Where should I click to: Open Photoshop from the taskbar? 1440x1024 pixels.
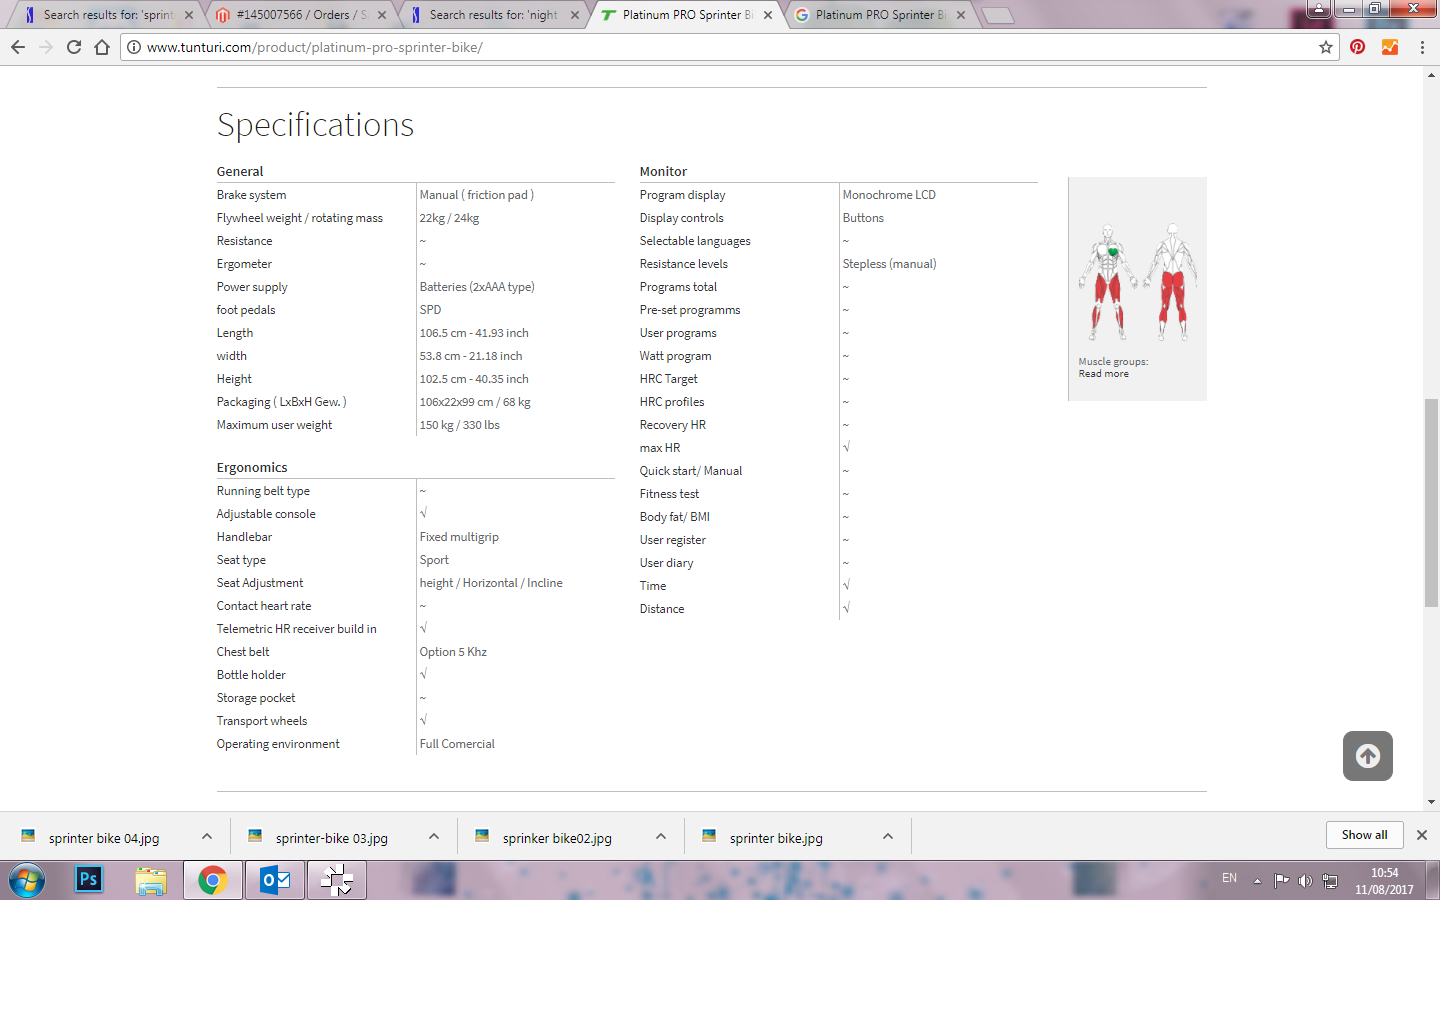89,880
